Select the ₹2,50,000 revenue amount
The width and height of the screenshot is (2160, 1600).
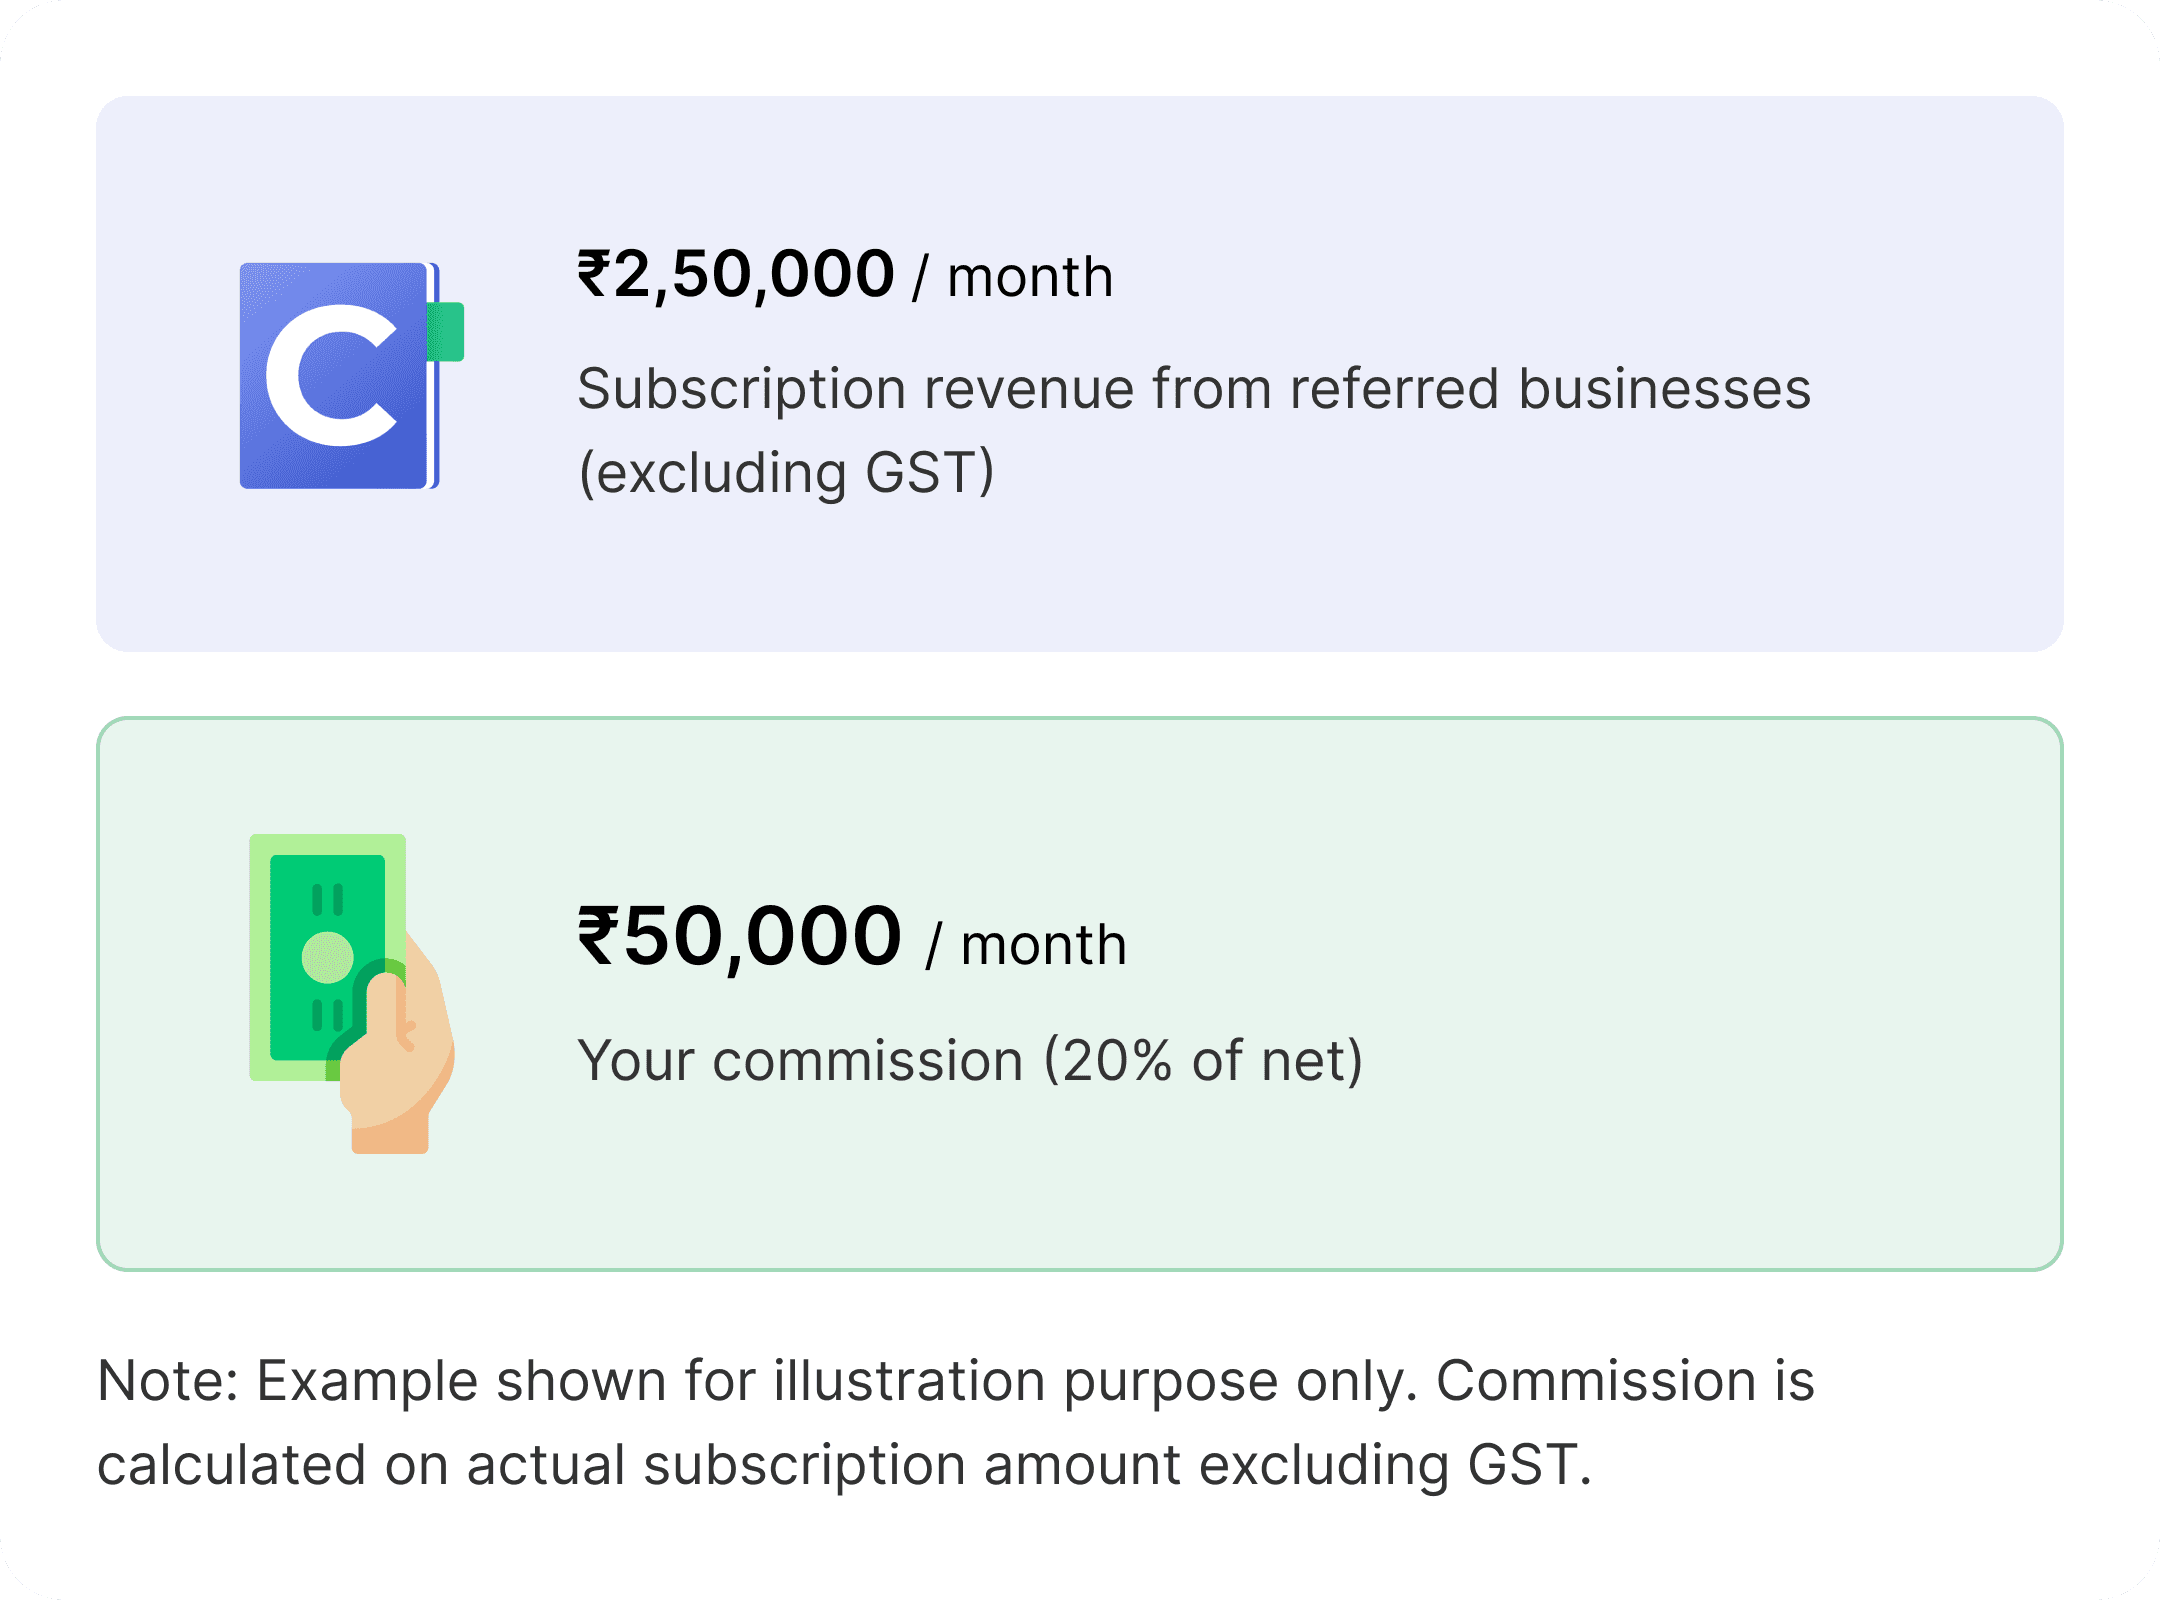coord(736,275)
